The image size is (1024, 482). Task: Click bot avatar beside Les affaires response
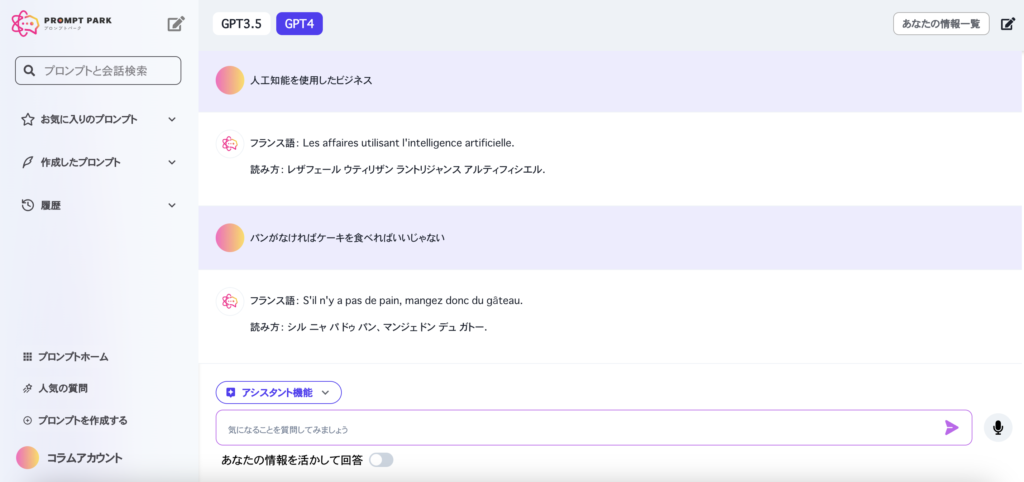pyautogui.click(x=230, y=143)
